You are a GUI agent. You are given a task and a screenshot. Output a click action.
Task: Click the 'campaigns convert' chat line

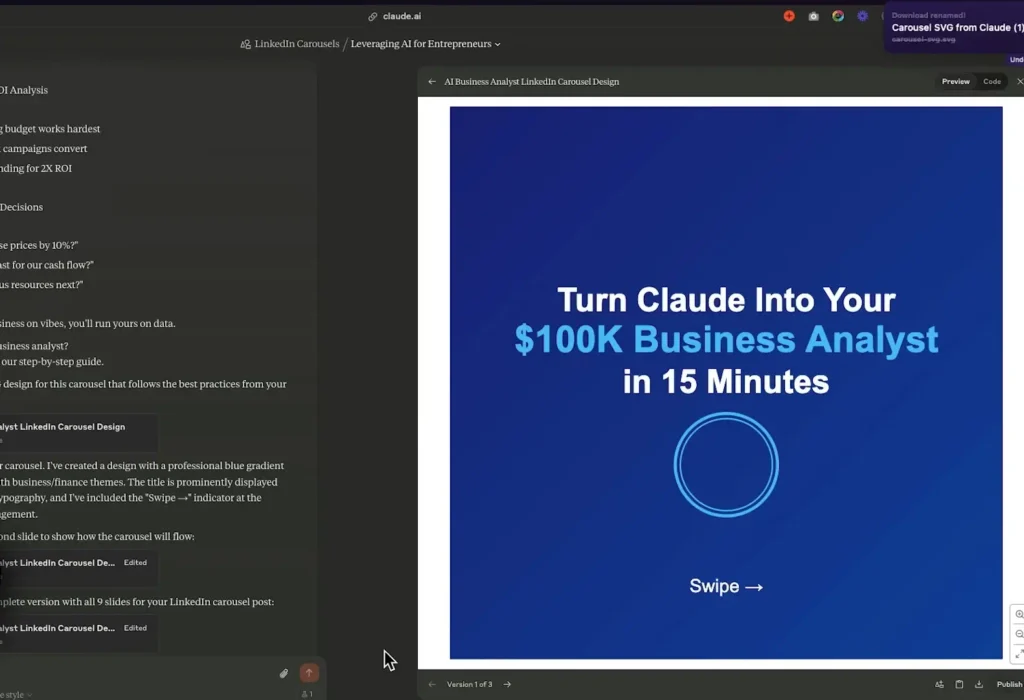[44, 149]
